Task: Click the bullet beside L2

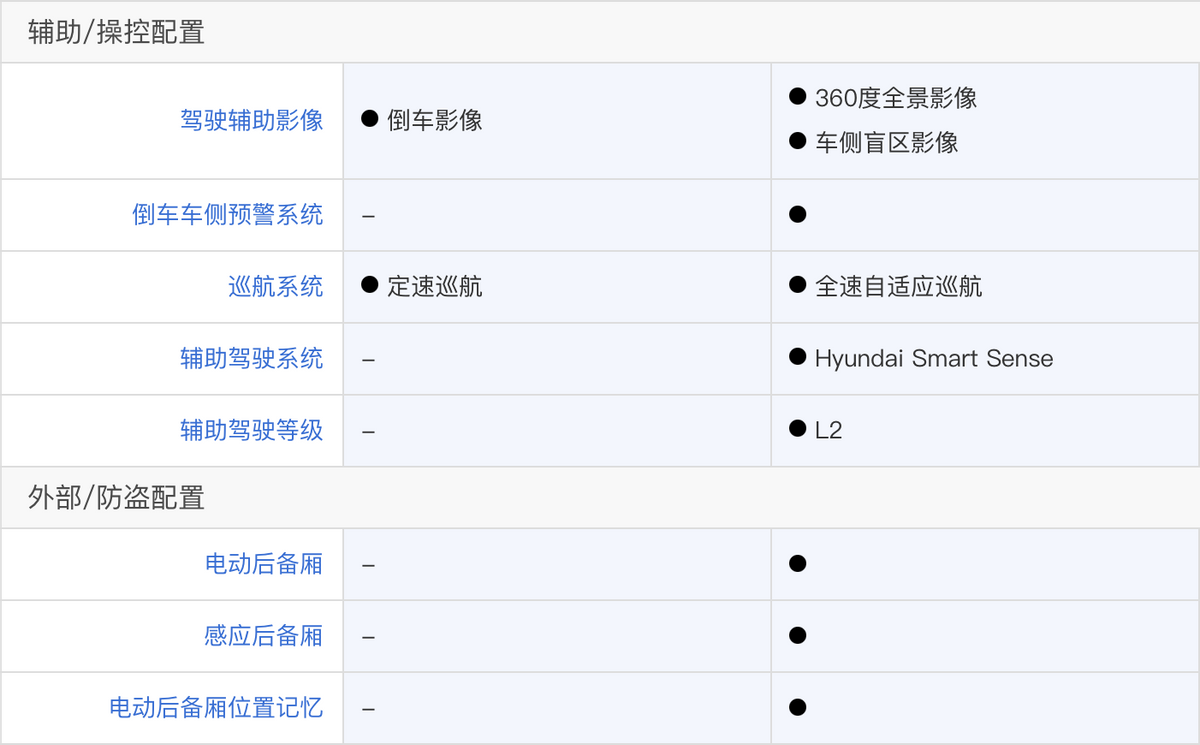Action: tap(797, 429)
